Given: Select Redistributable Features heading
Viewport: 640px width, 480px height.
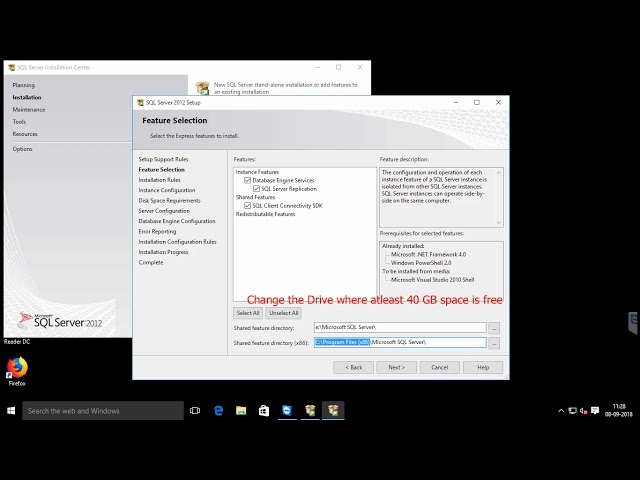Looking at the screenshot, I should (265, 214).
